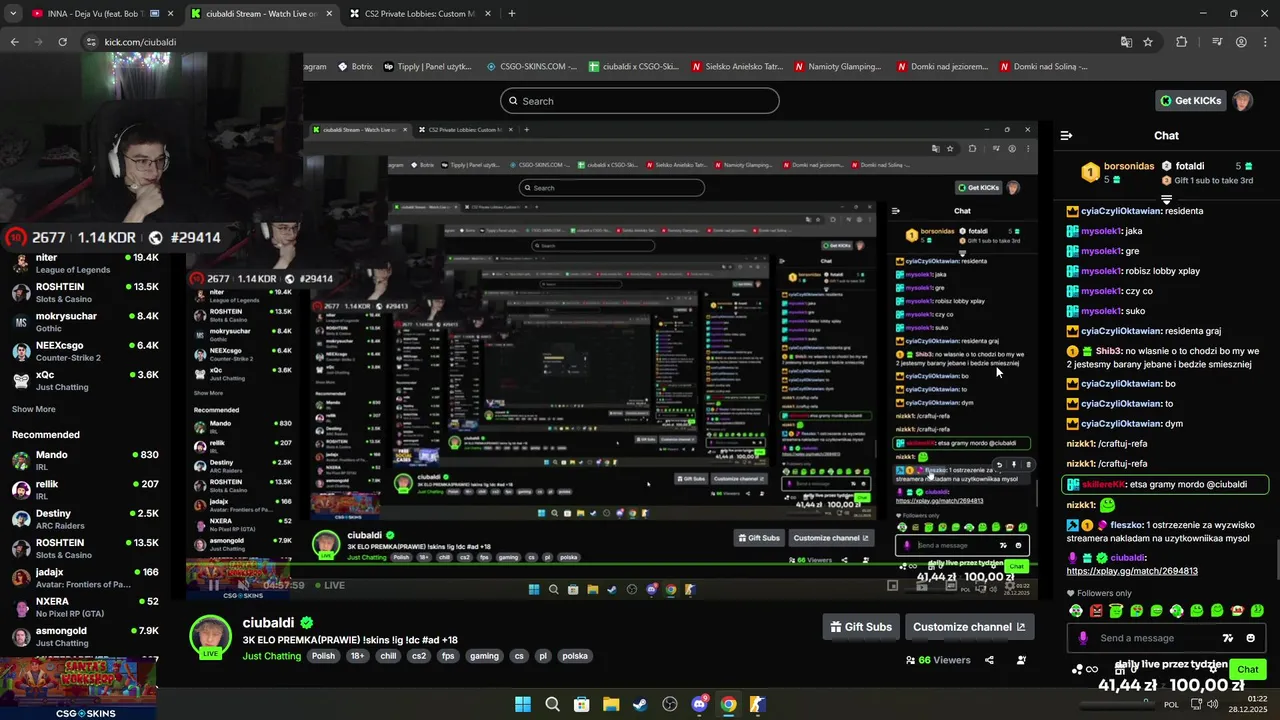1280x720 pixels.
Task: Open the Destiny ARC Raiders channel
Action: point(85,519)
